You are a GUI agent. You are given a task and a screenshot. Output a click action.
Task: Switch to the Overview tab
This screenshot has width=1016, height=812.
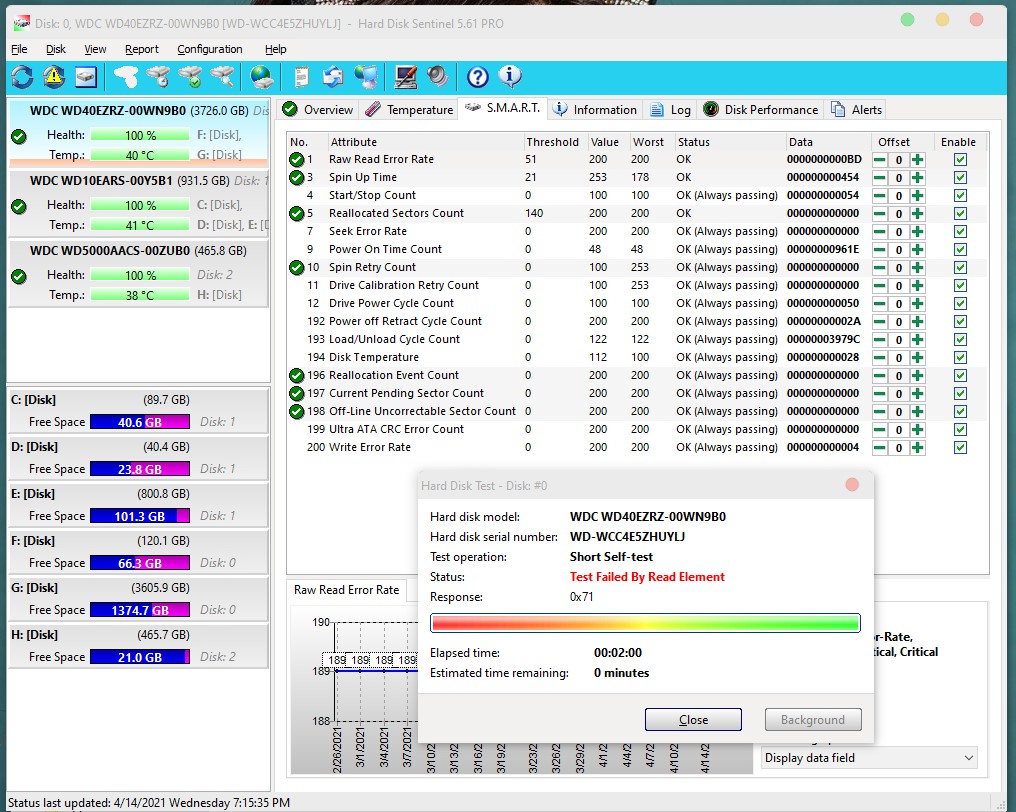pos(318,110)
